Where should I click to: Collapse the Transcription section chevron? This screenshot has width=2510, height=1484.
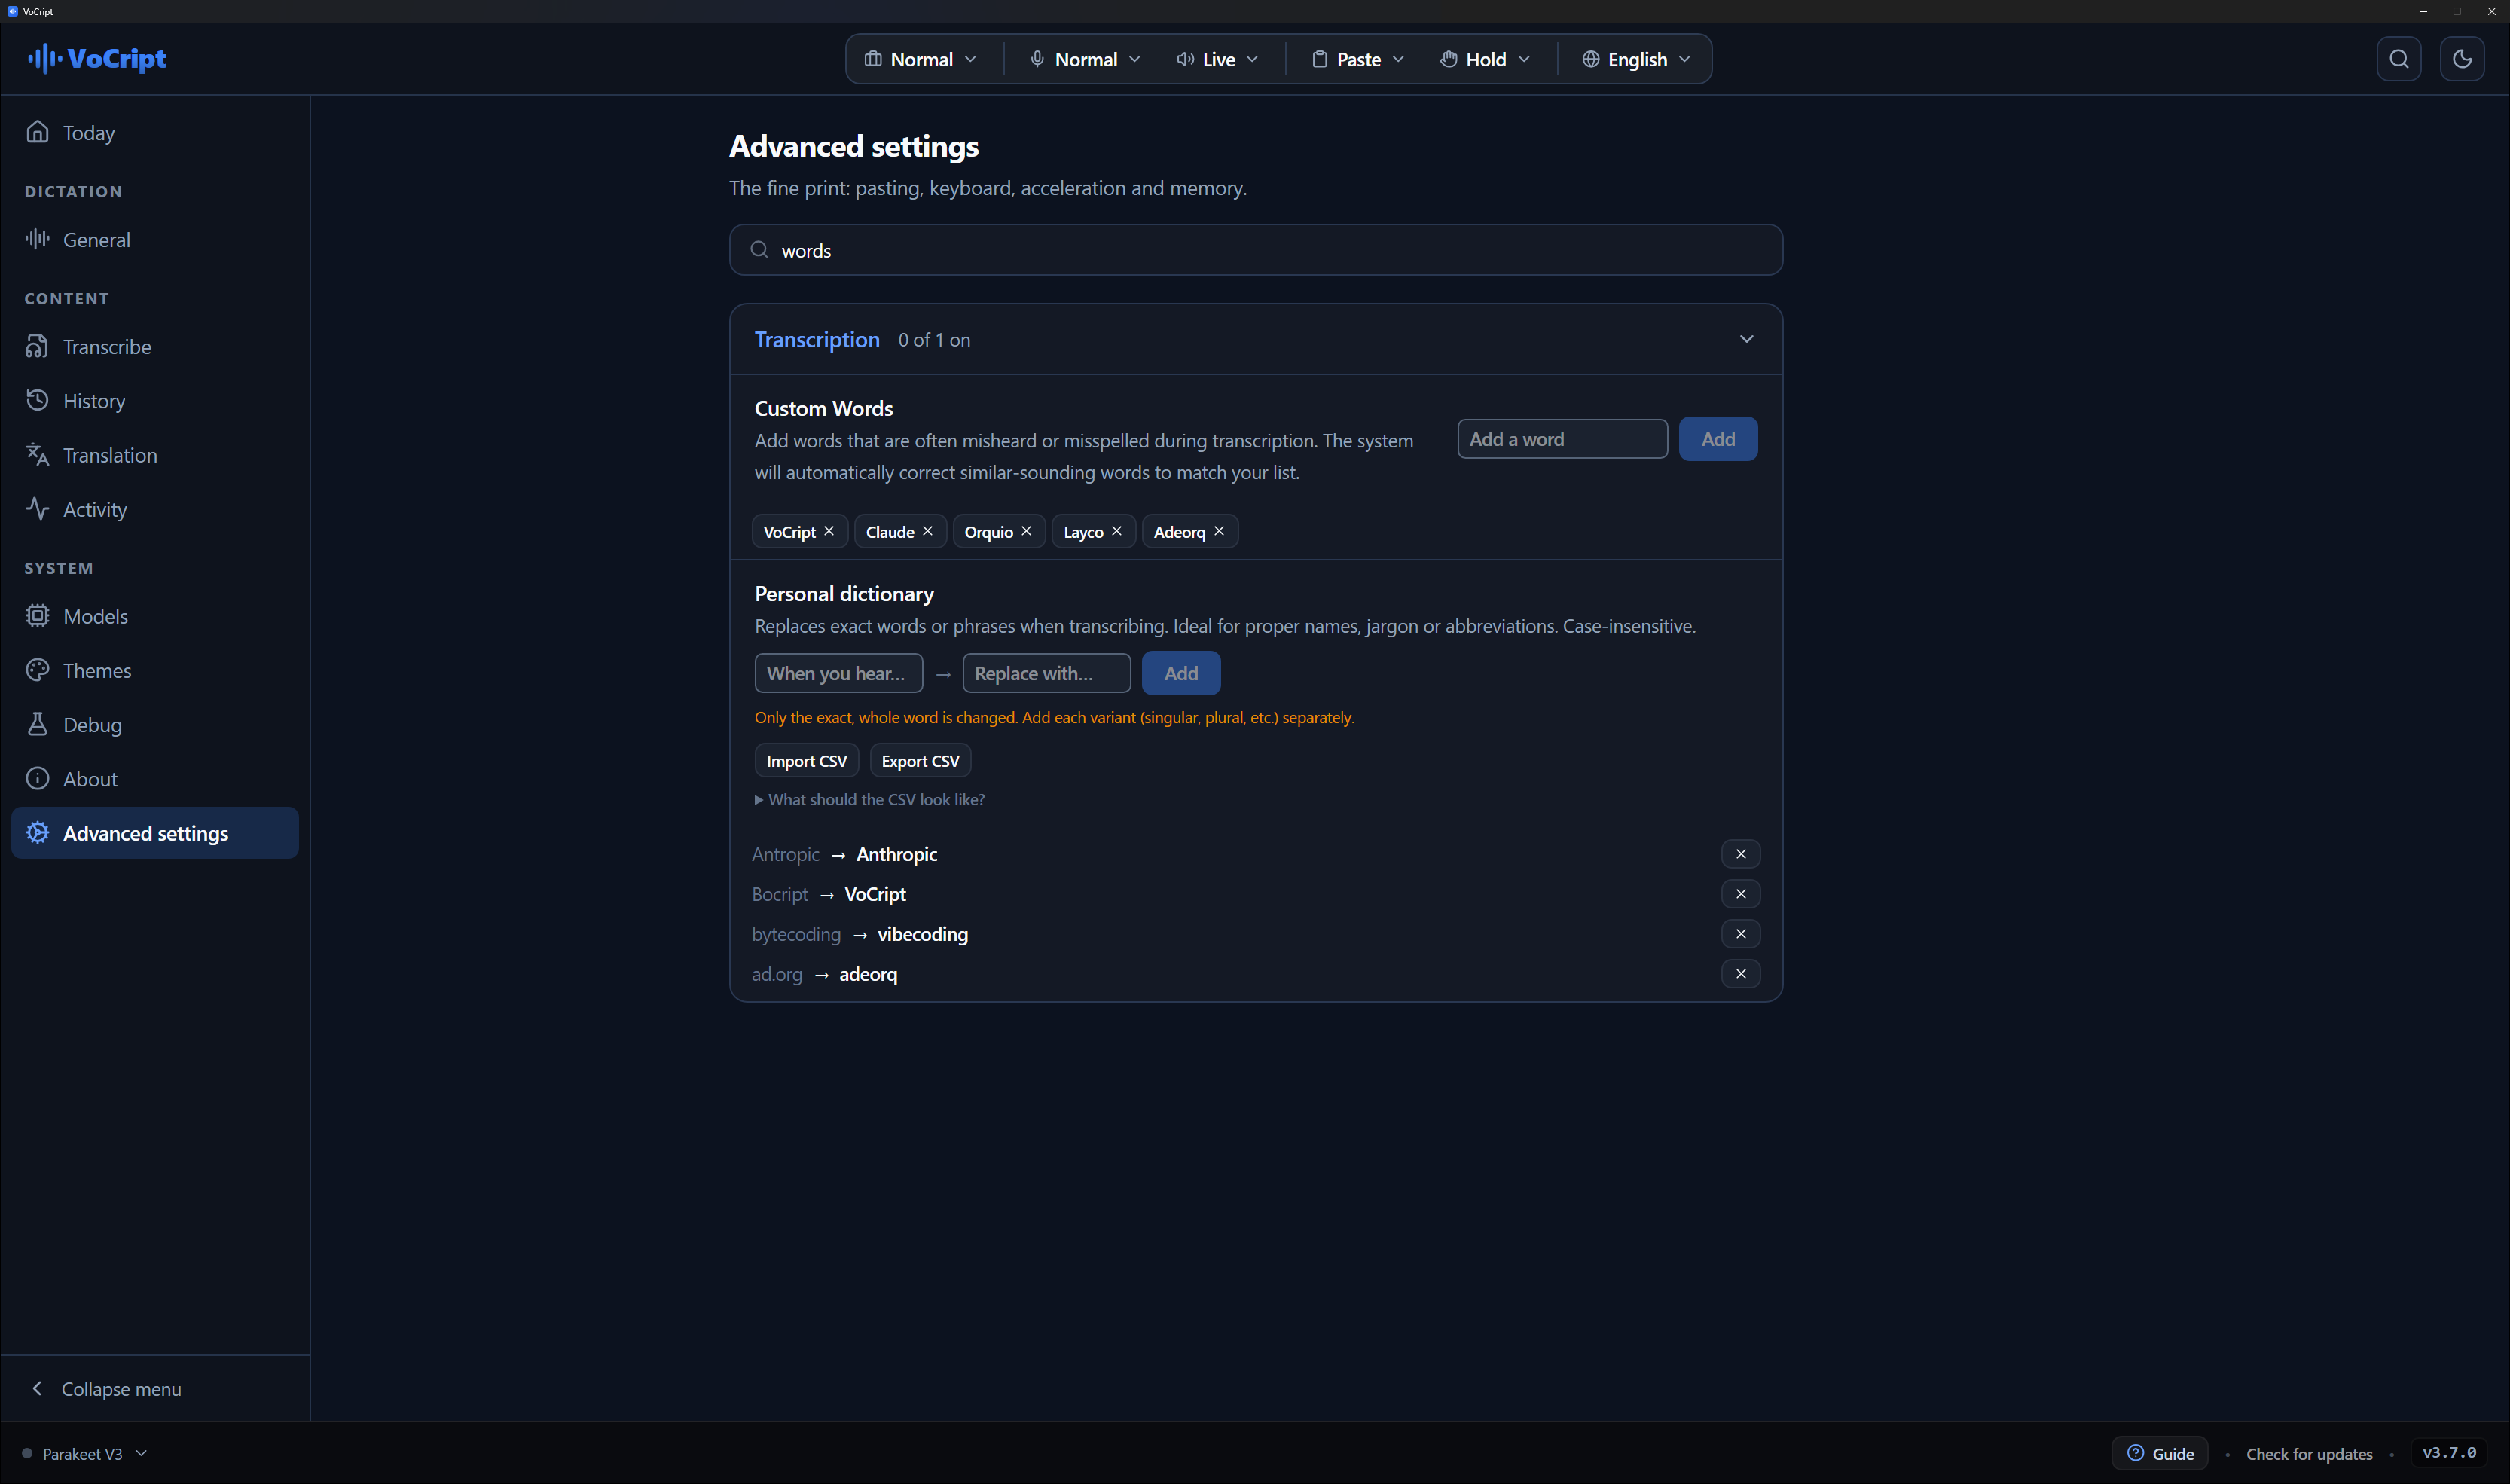[1746, 339]
